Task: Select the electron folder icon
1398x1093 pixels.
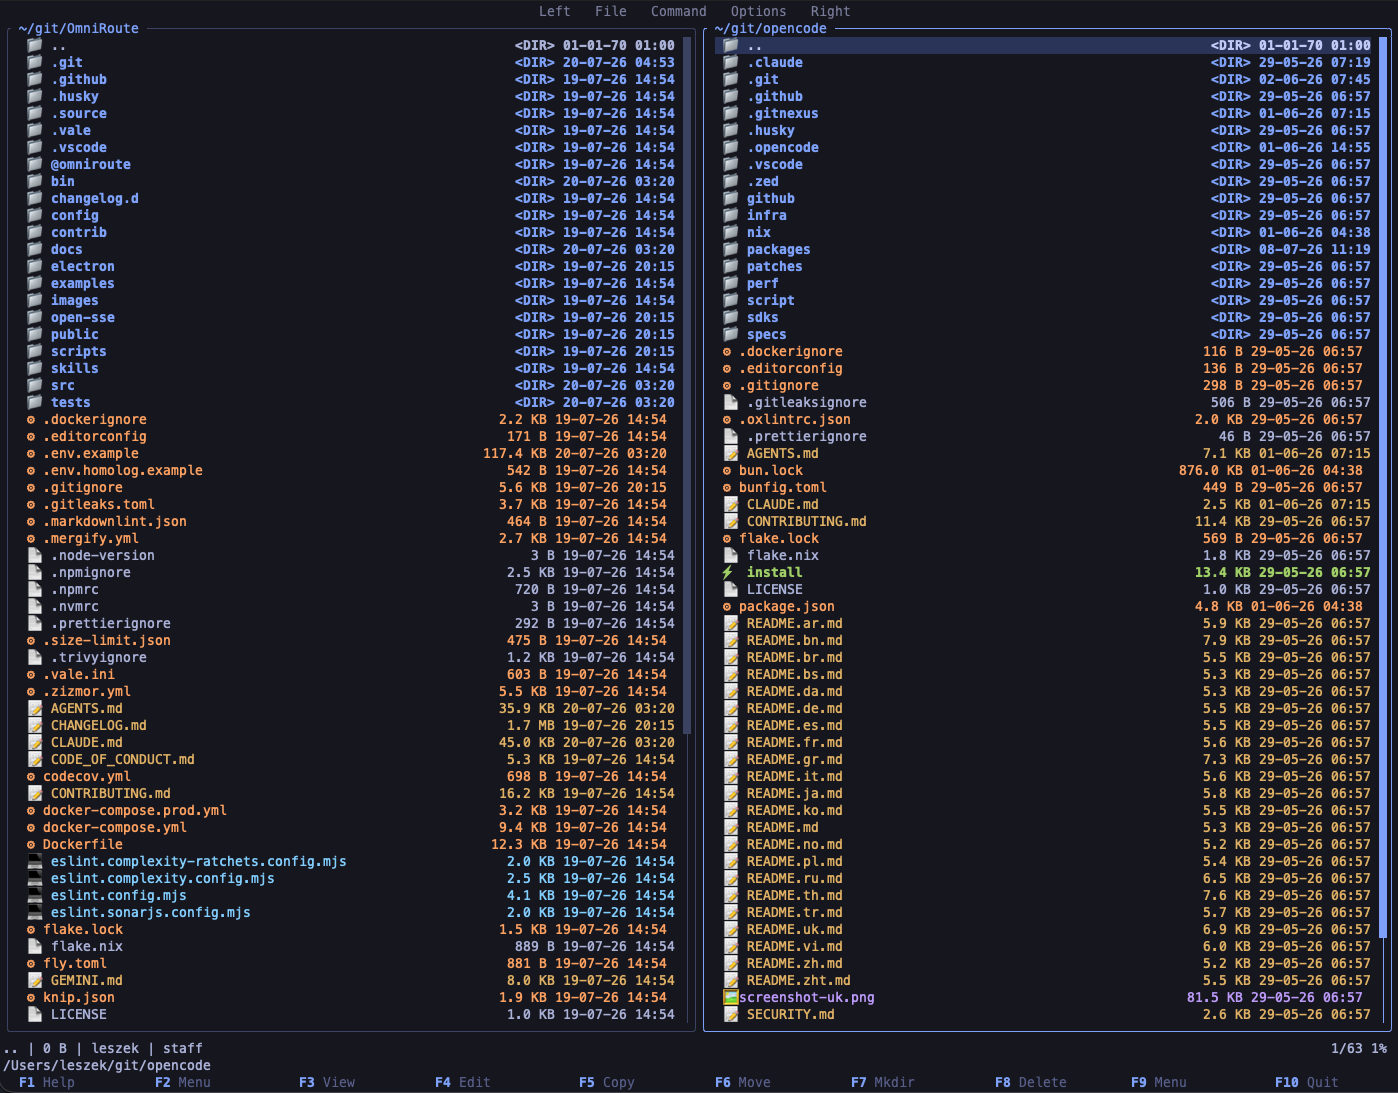Action: tap(35, 266)
